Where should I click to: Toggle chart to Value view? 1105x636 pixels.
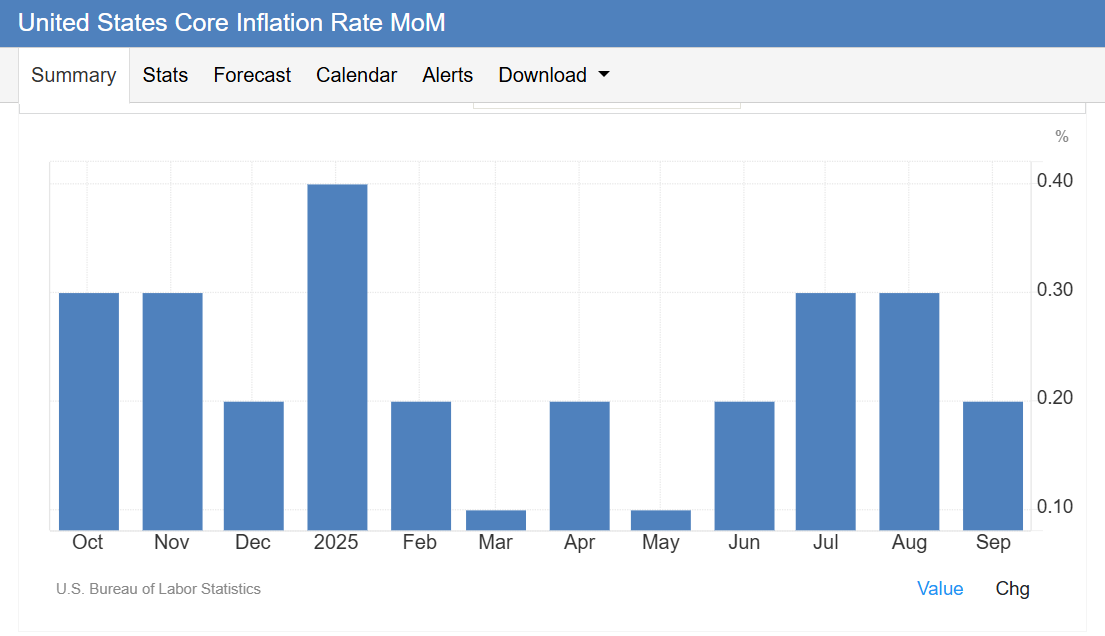(x=939, y=589)
